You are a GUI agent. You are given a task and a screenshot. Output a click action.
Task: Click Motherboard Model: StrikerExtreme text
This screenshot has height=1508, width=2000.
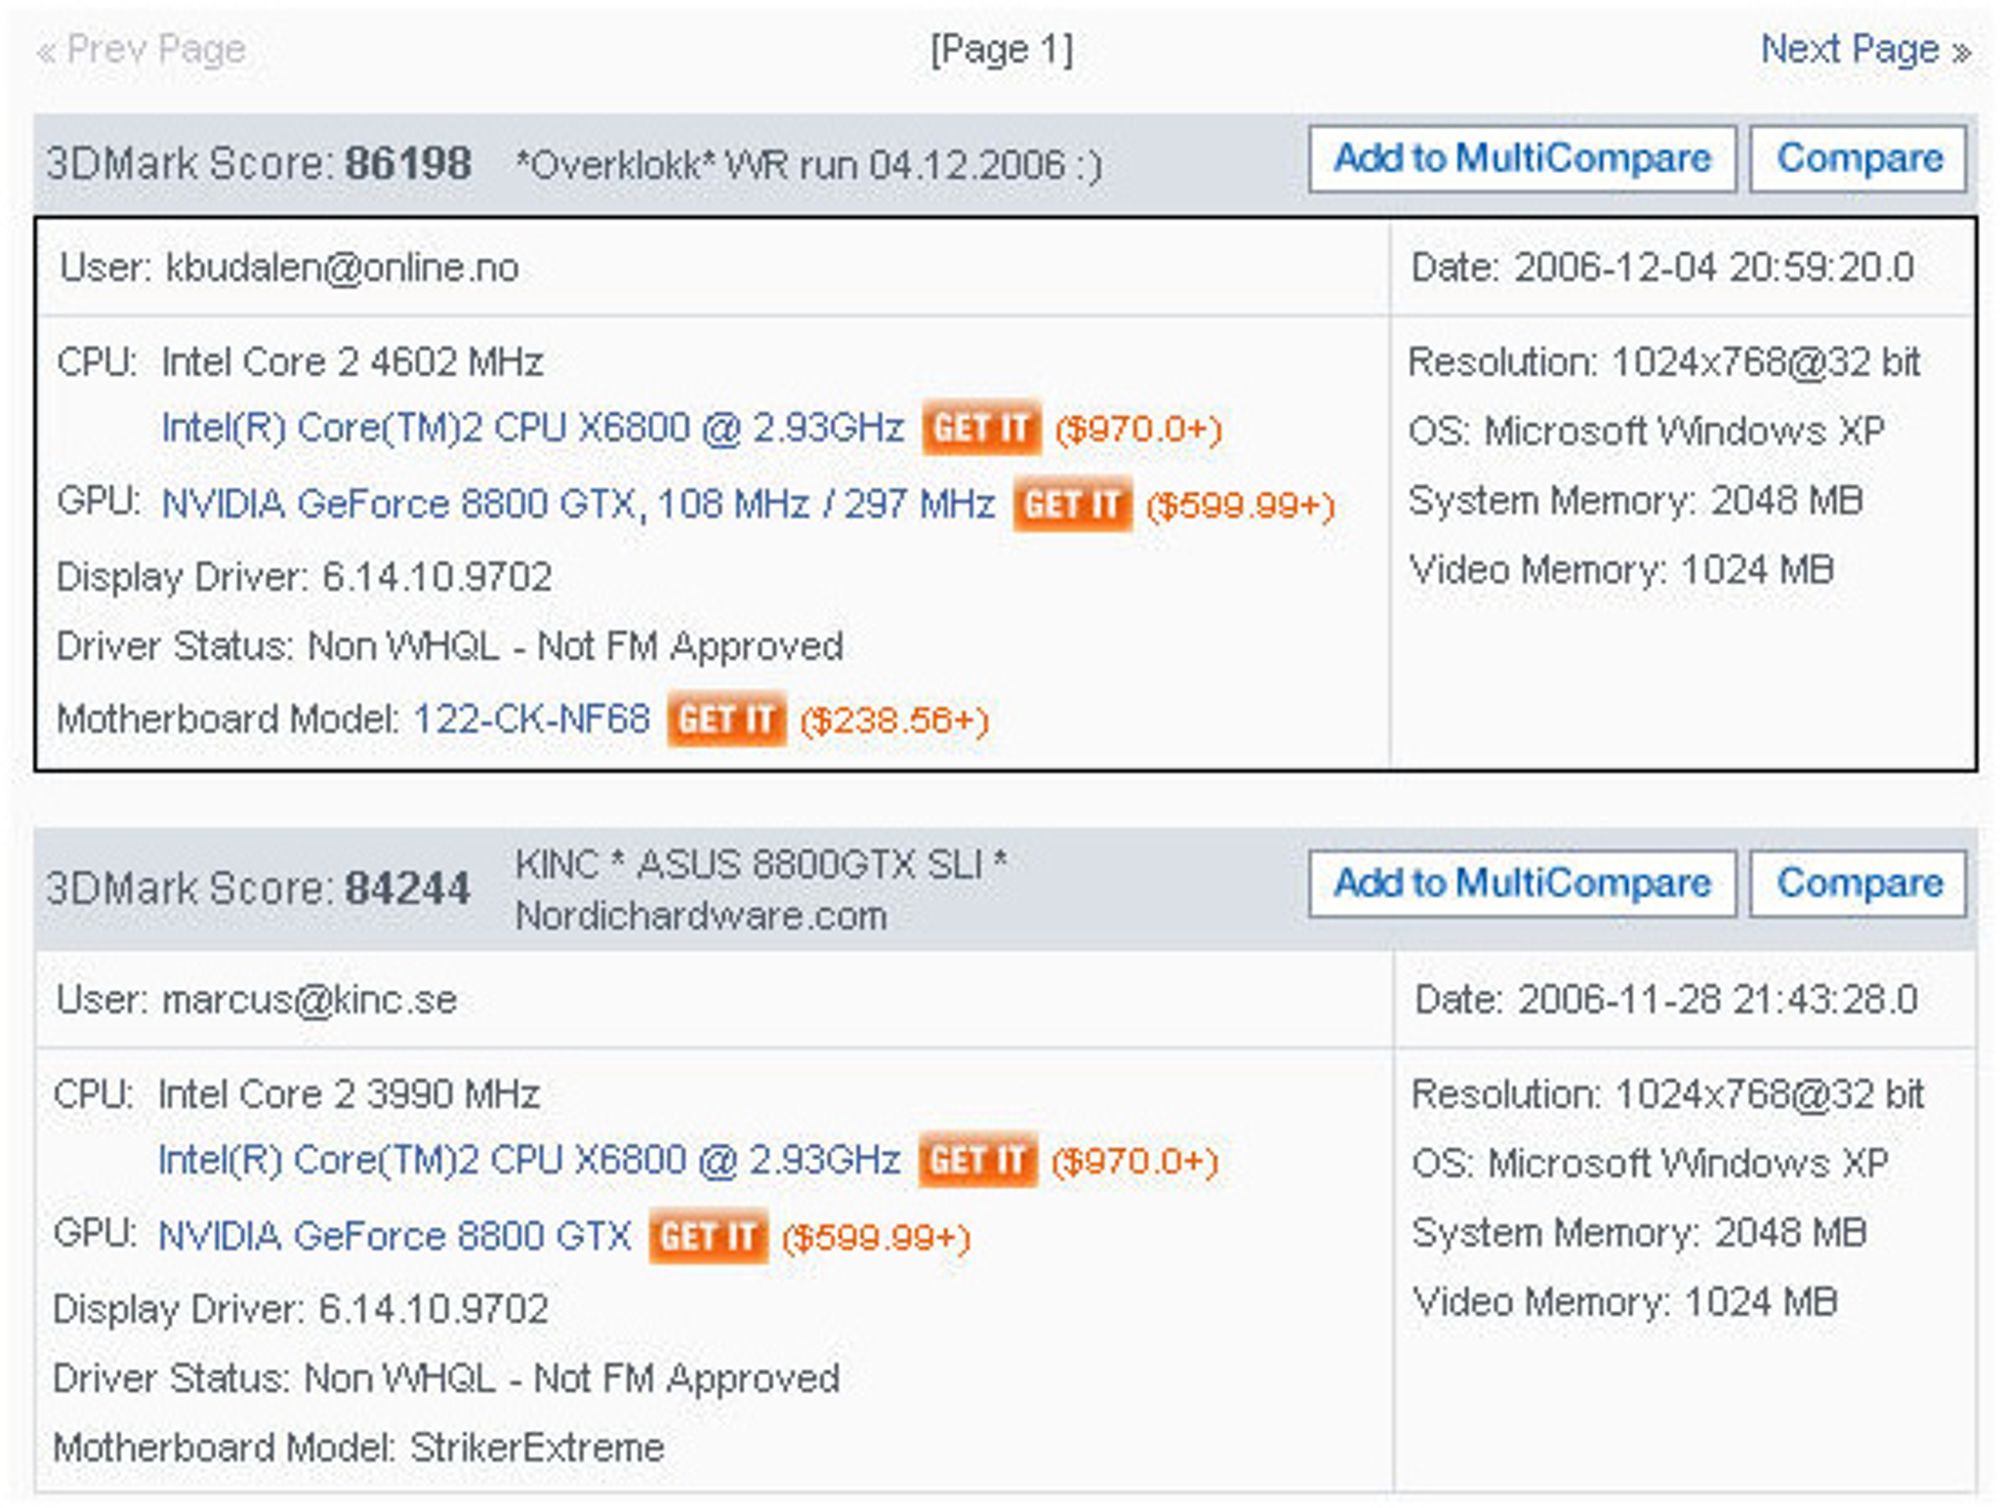359,1448
